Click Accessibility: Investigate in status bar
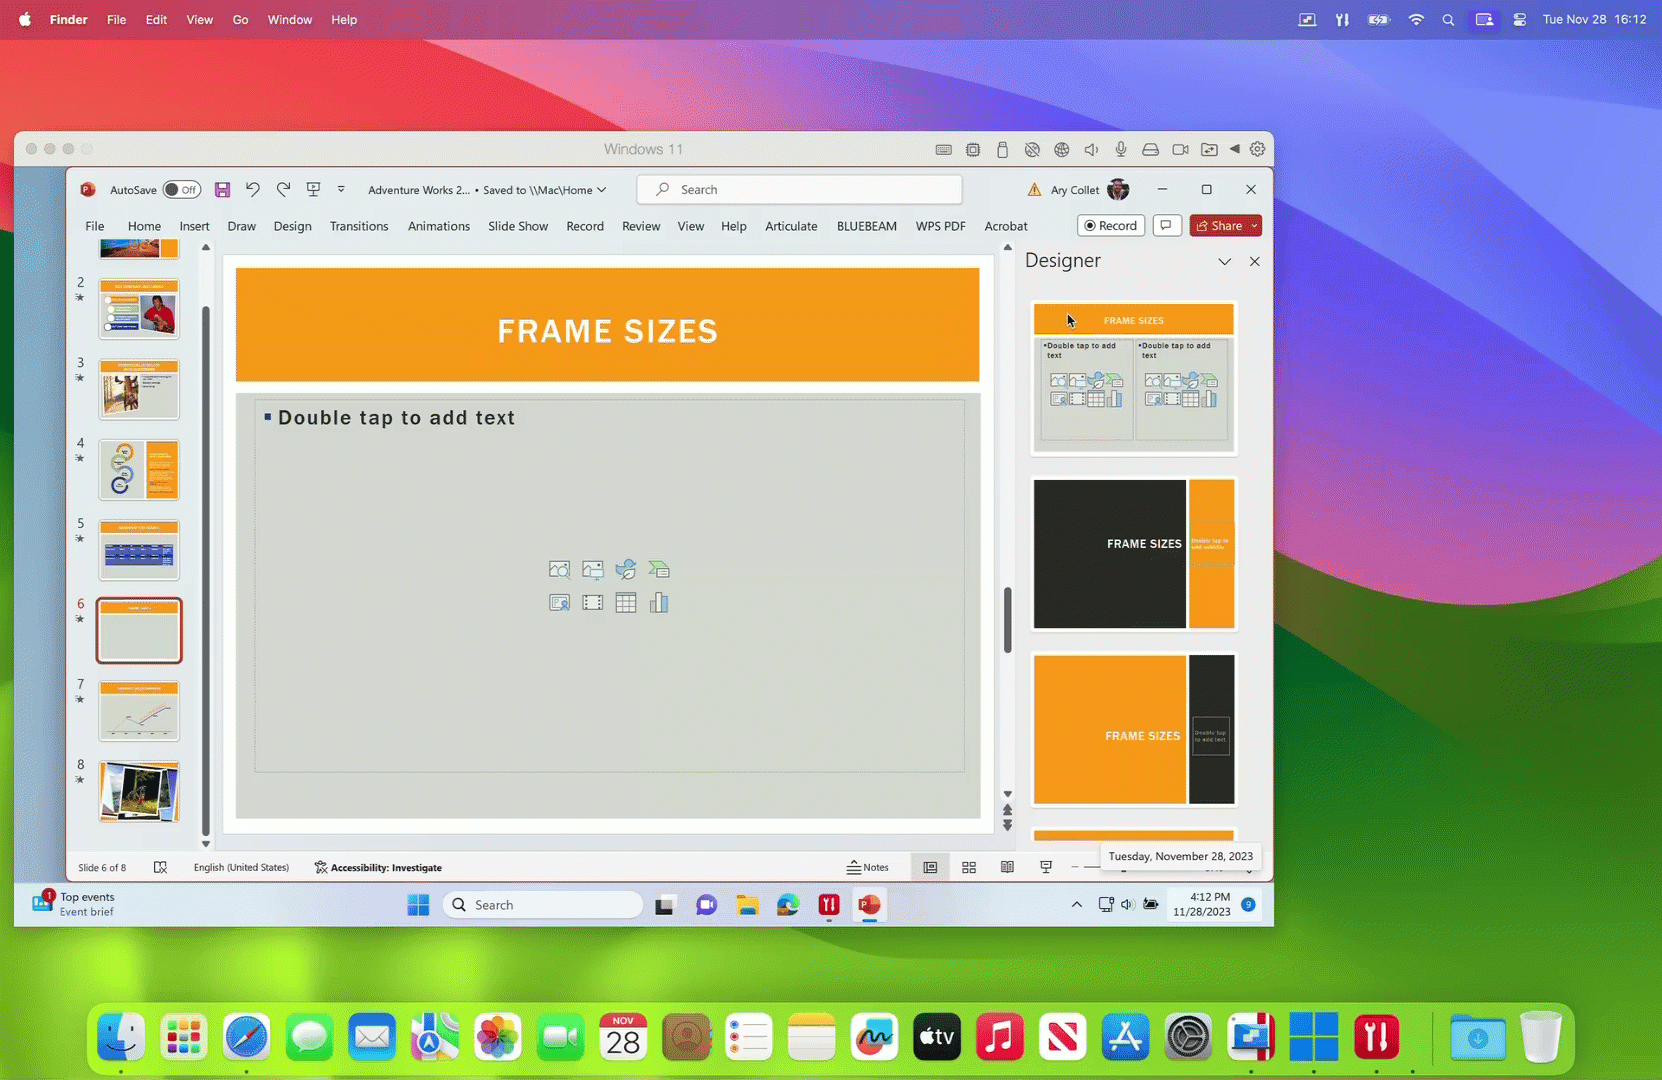The height and width of the screenshot is (1080, 1662). click(x=377, y=867)
